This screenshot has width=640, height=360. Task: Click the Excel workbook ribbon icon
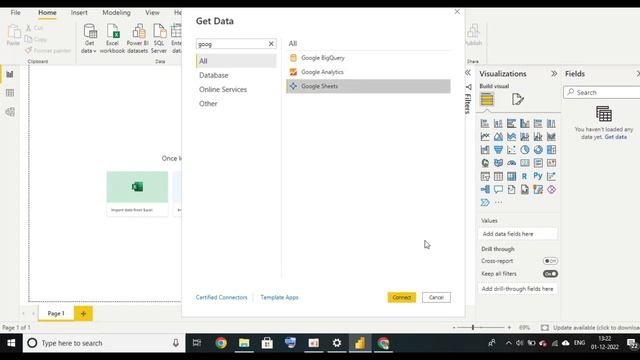tap(112, 39)
